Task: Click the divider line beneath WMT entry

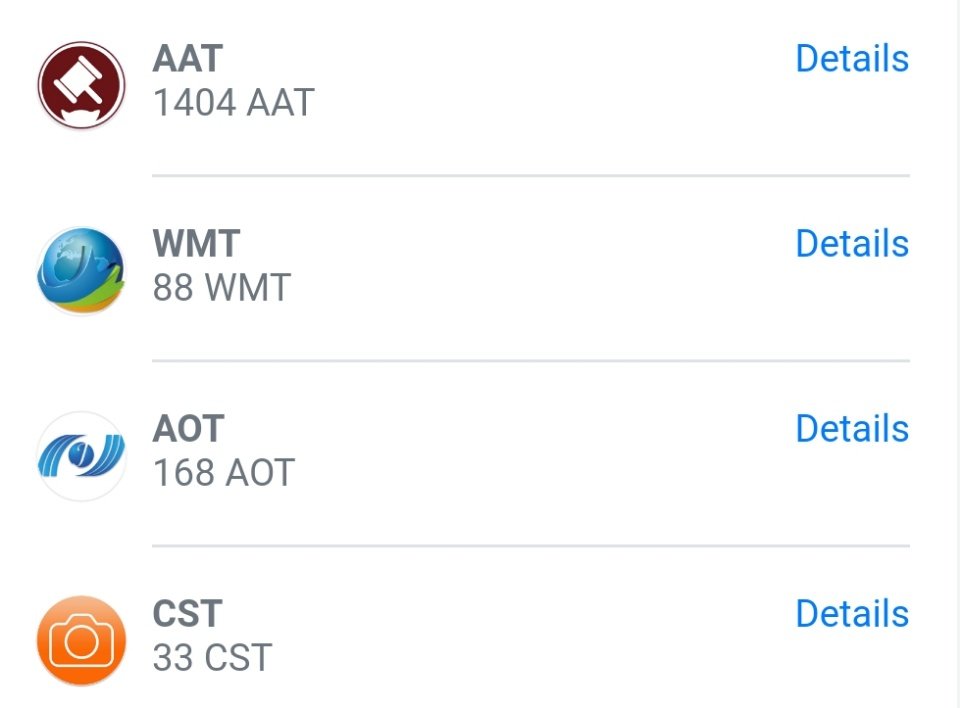Action: (x=531, y=361)
